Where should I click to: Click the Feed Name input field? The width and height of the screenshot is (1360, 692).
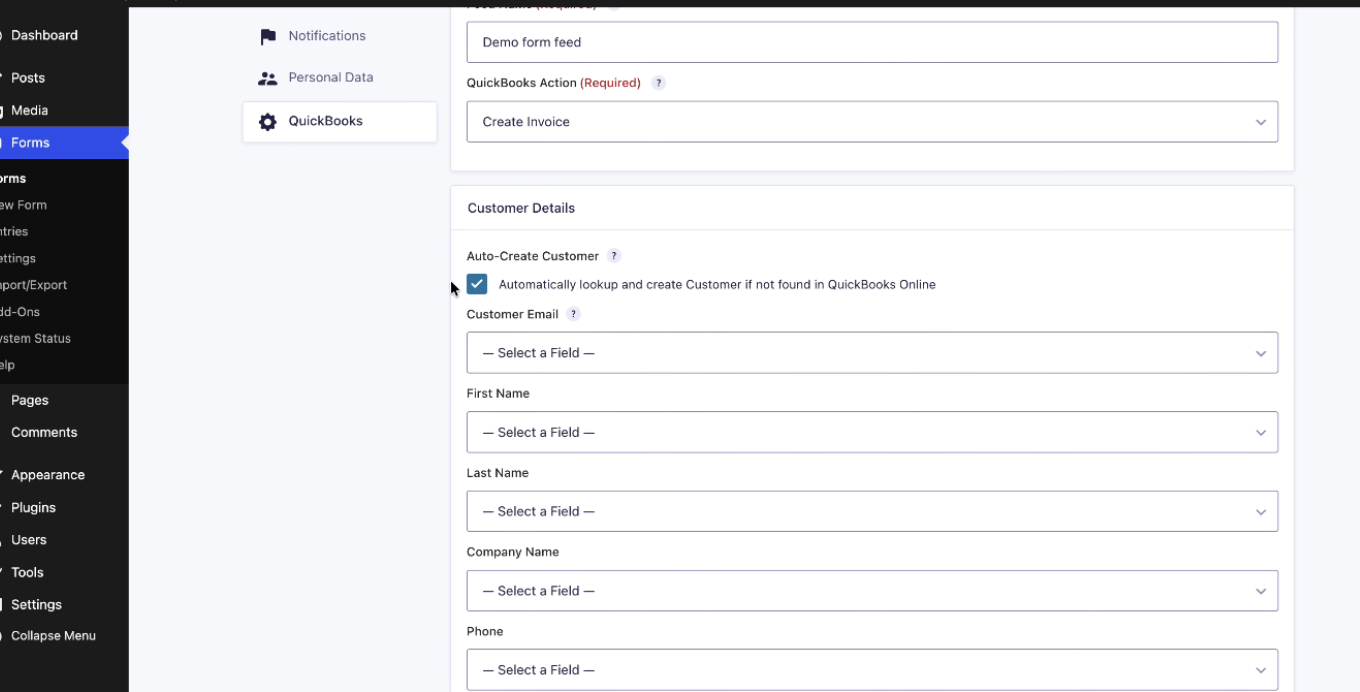point(872,42)
